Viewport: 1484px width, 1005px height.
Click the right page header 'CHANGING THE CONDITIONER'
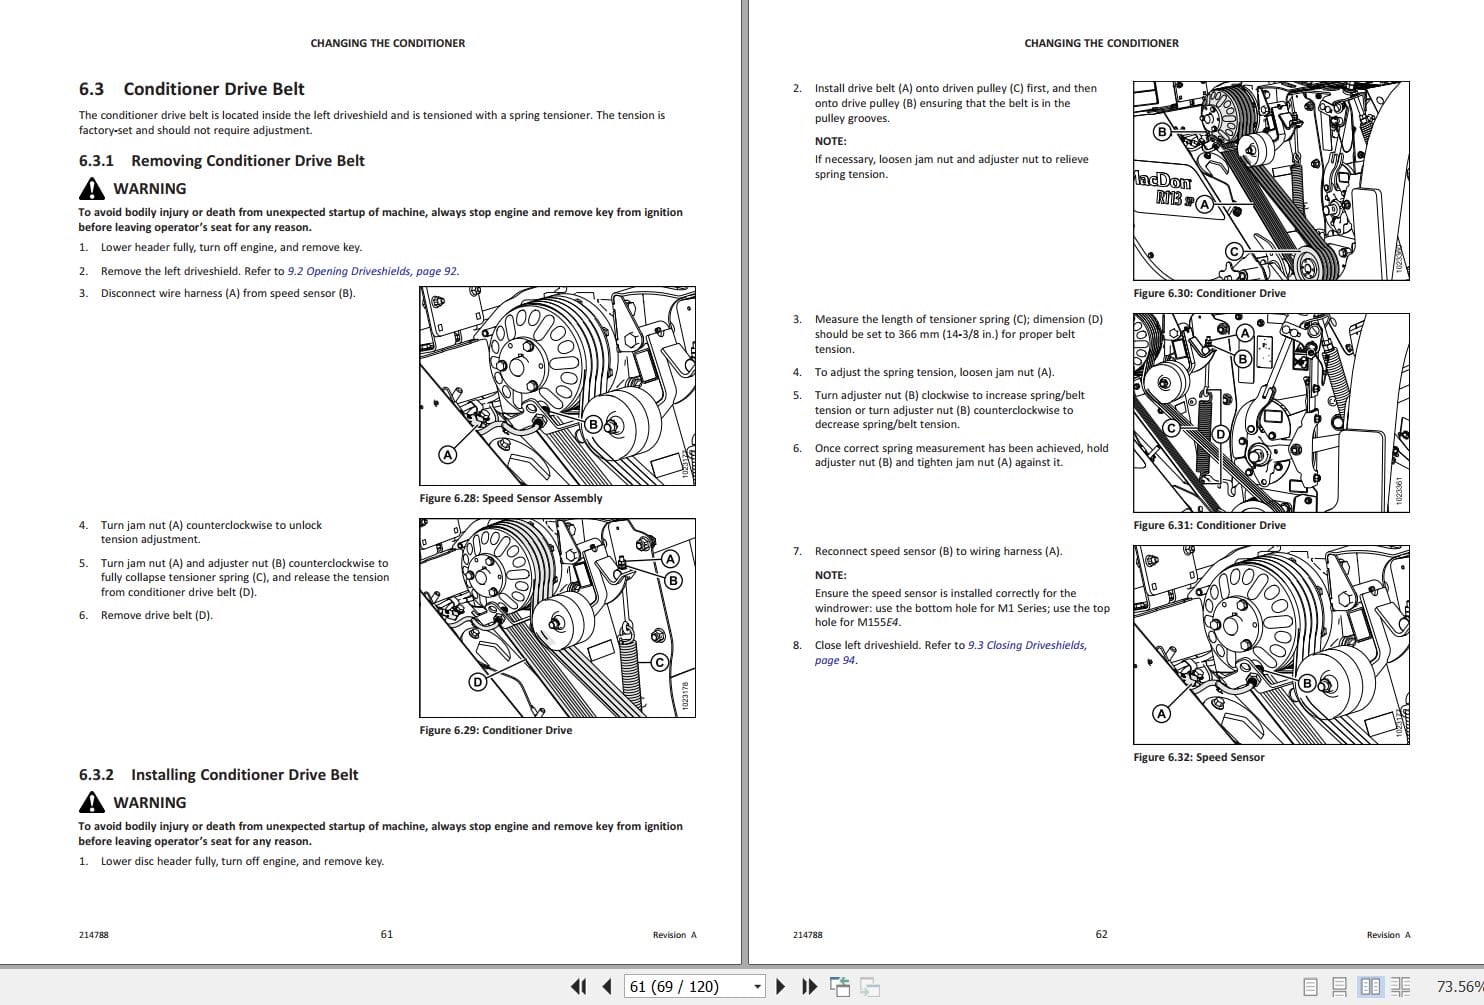(1101, 43)
